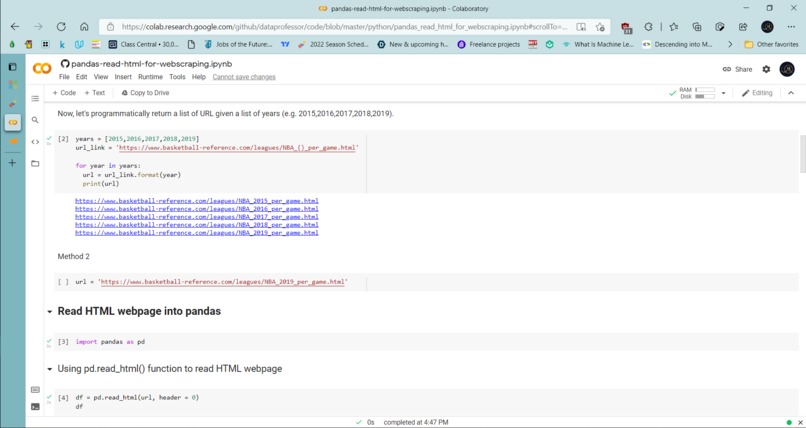Open Tools menu
The width and height of the screenshot is (806, 428).
pos(177,77)
